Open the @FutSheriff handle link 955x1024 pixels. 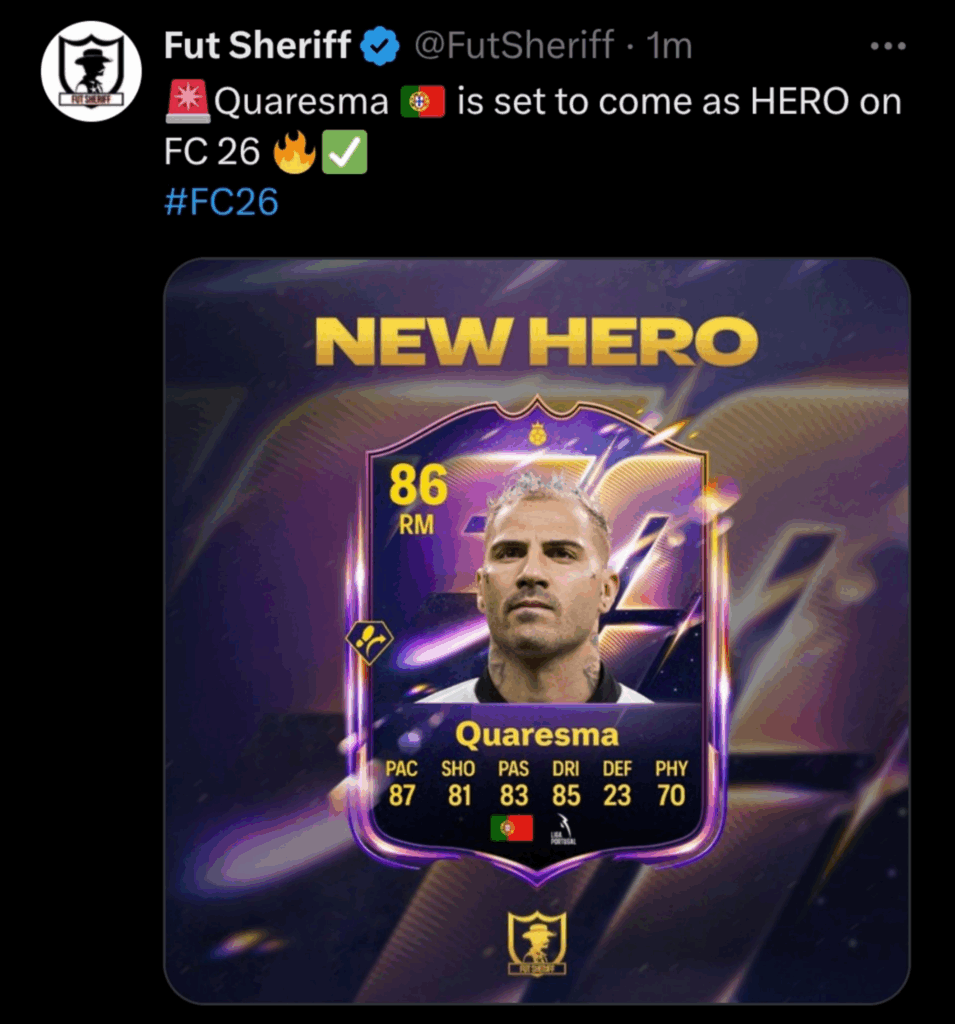[x=513, y=45]
